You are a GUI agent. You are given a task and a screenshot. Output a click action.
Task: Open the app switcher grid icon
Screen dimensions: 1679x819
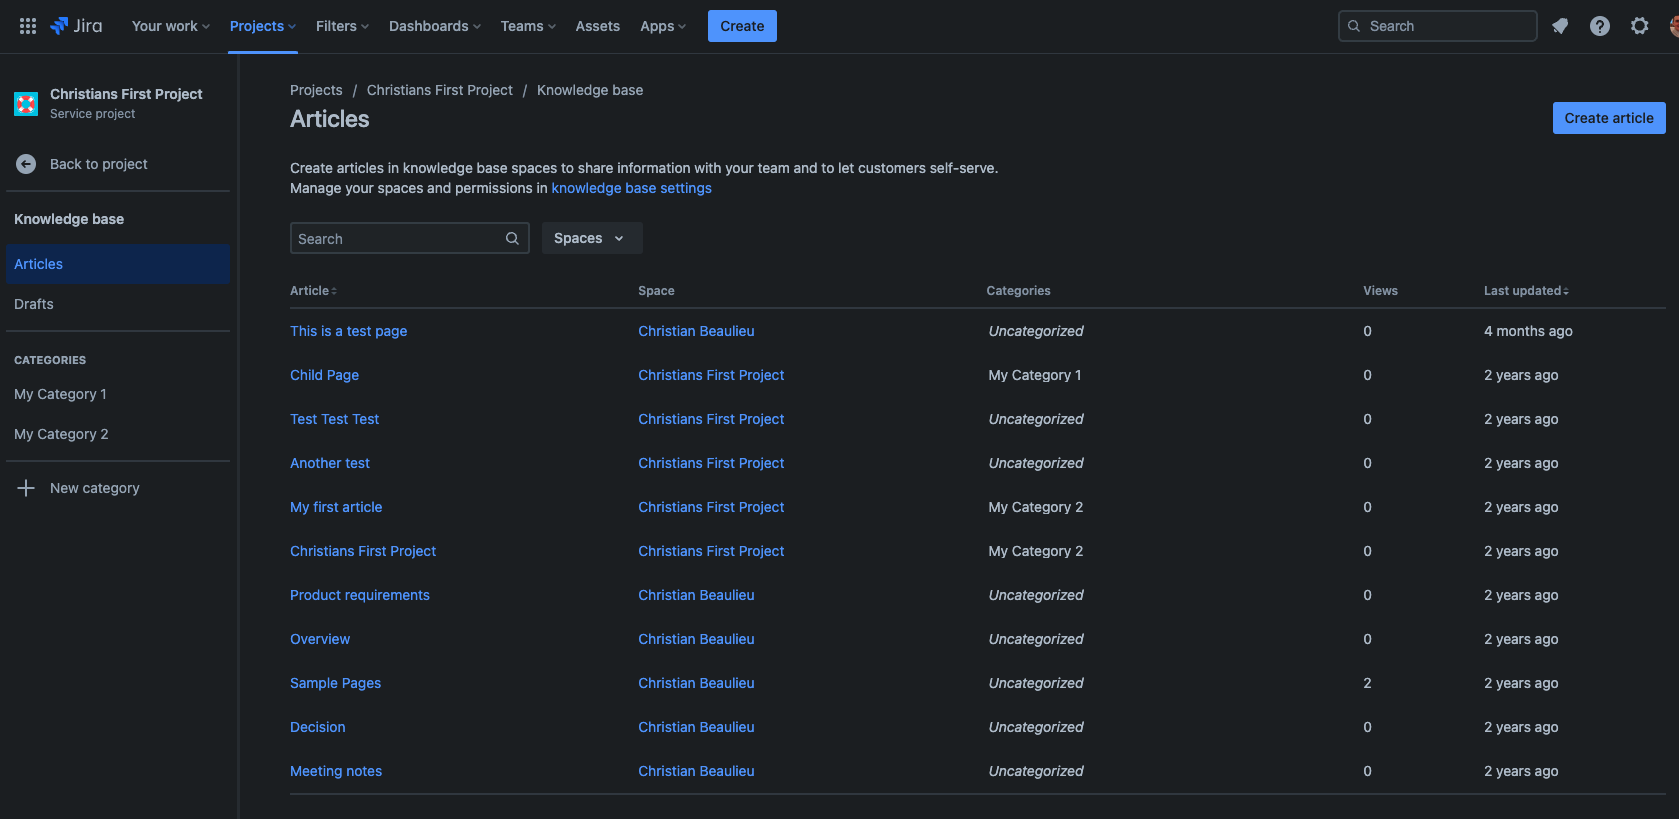(28, 26)
